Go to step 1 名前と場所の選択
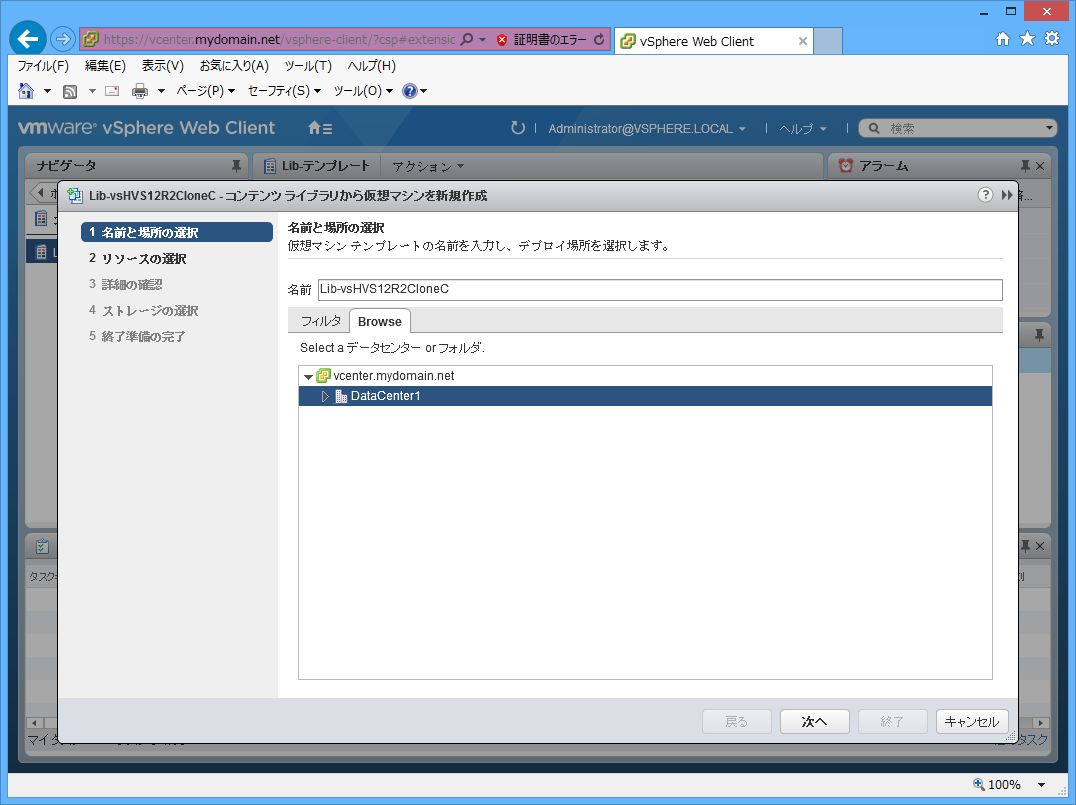The image size is (1076, 805). (x=177, y=232)
